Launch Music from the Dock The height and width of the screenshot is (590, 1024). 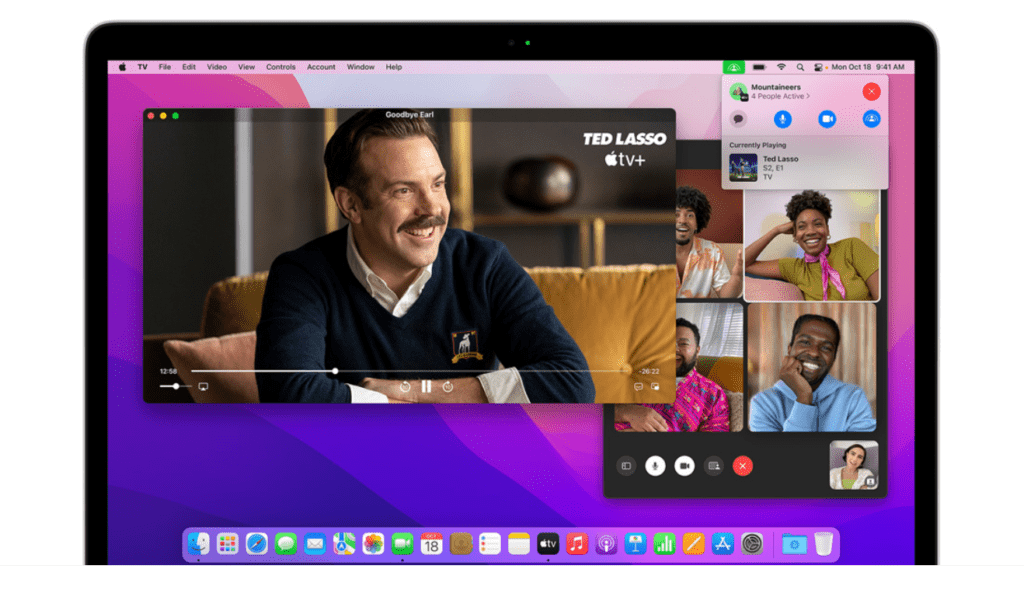coord(577,544)
